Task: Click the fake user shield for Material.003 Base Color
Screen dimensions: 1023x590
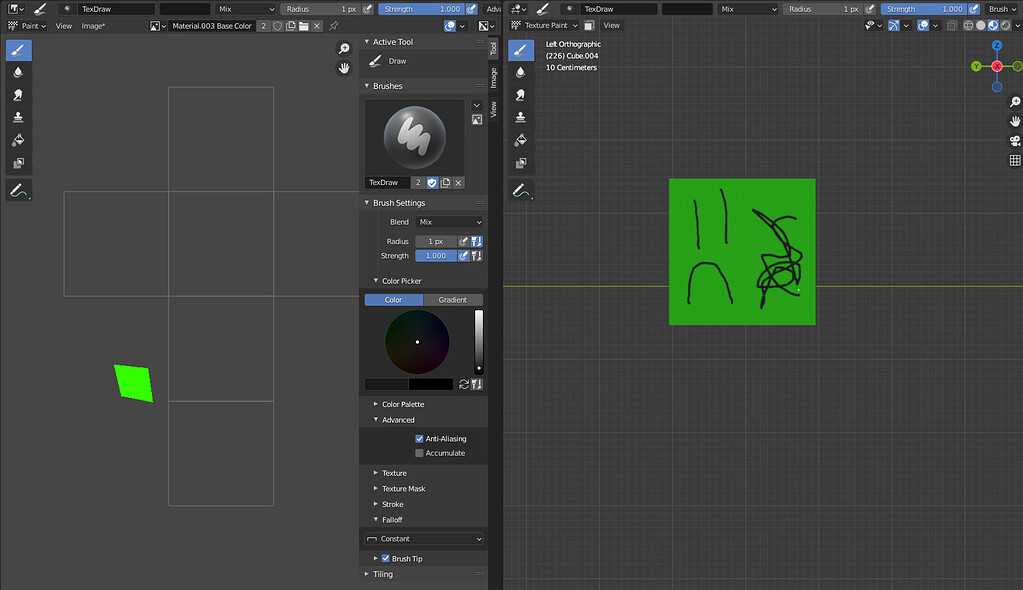Action: click(277, 26)
